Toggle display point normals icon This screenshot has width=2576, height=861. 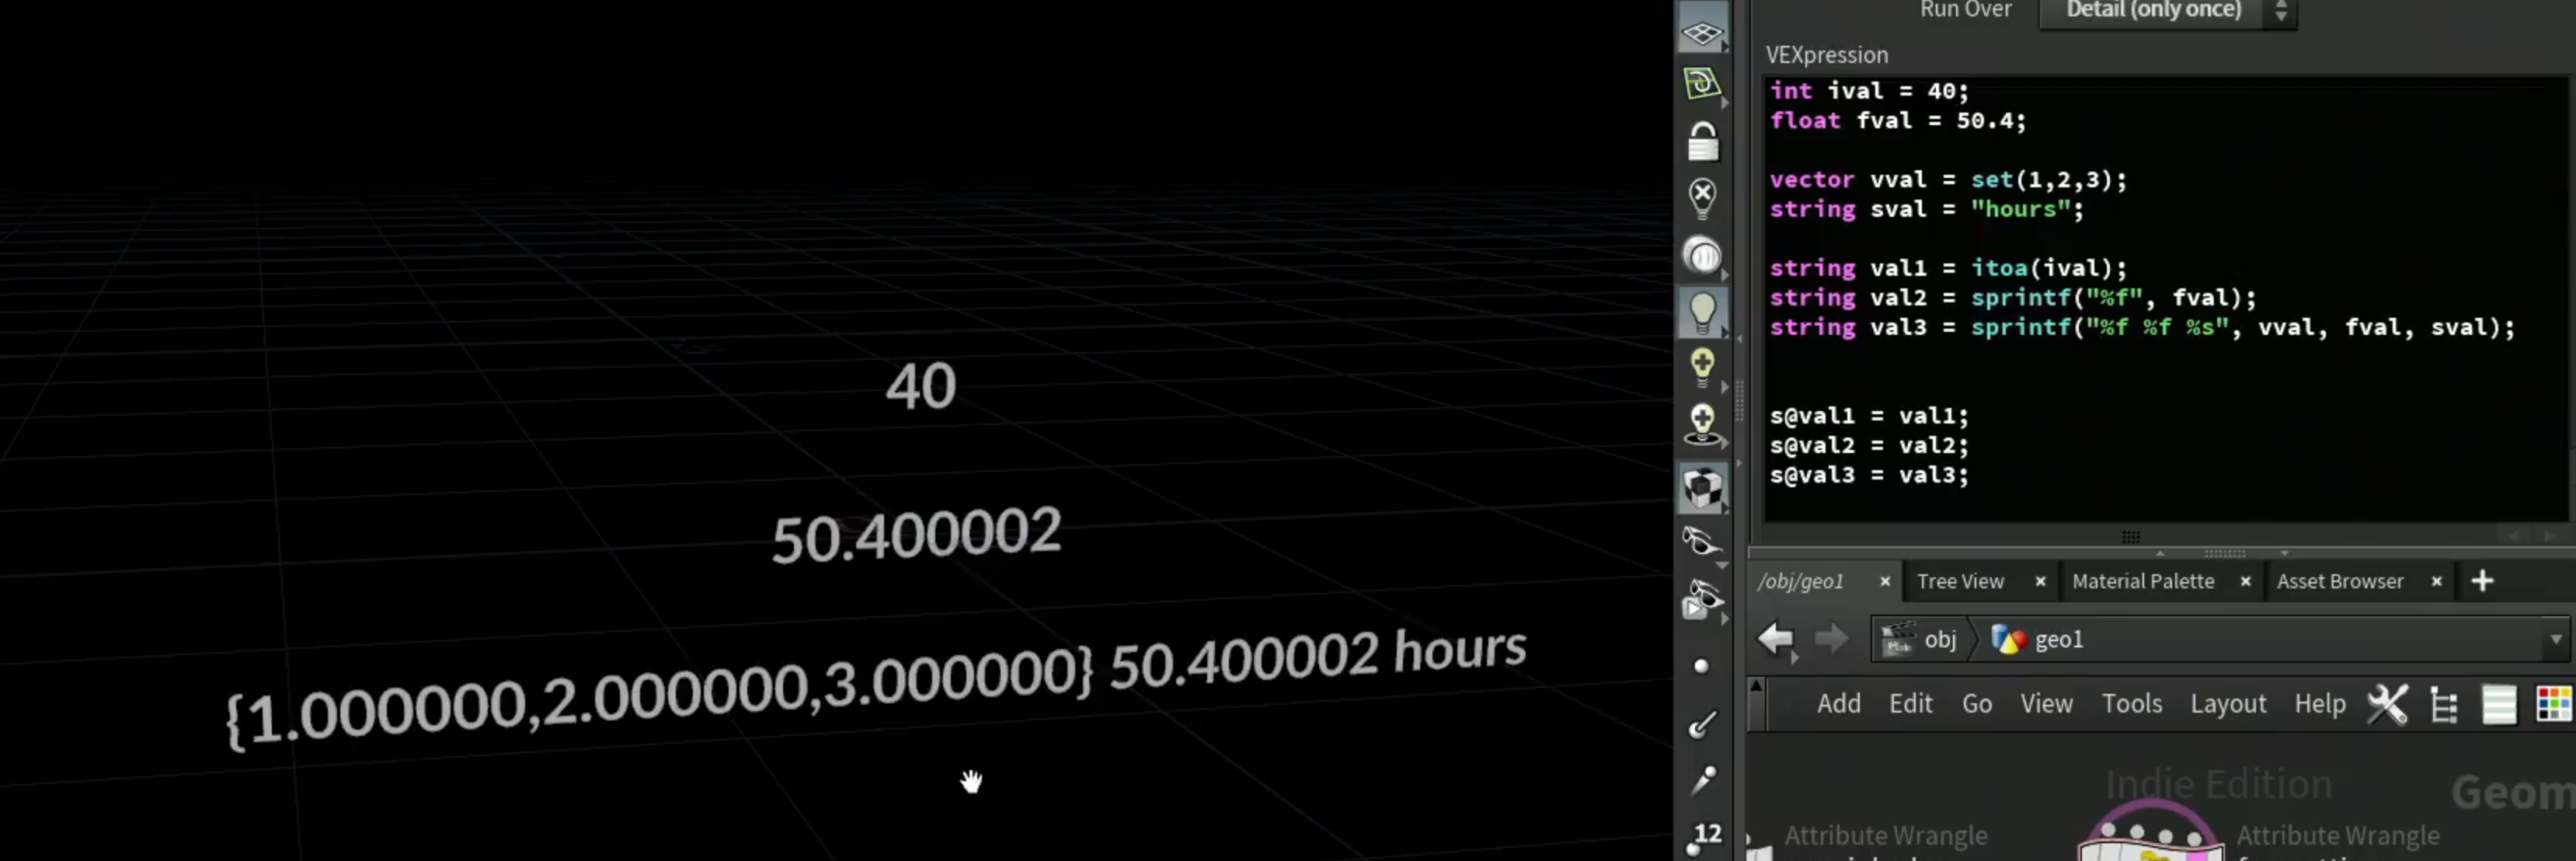[x=1702, y=724]
